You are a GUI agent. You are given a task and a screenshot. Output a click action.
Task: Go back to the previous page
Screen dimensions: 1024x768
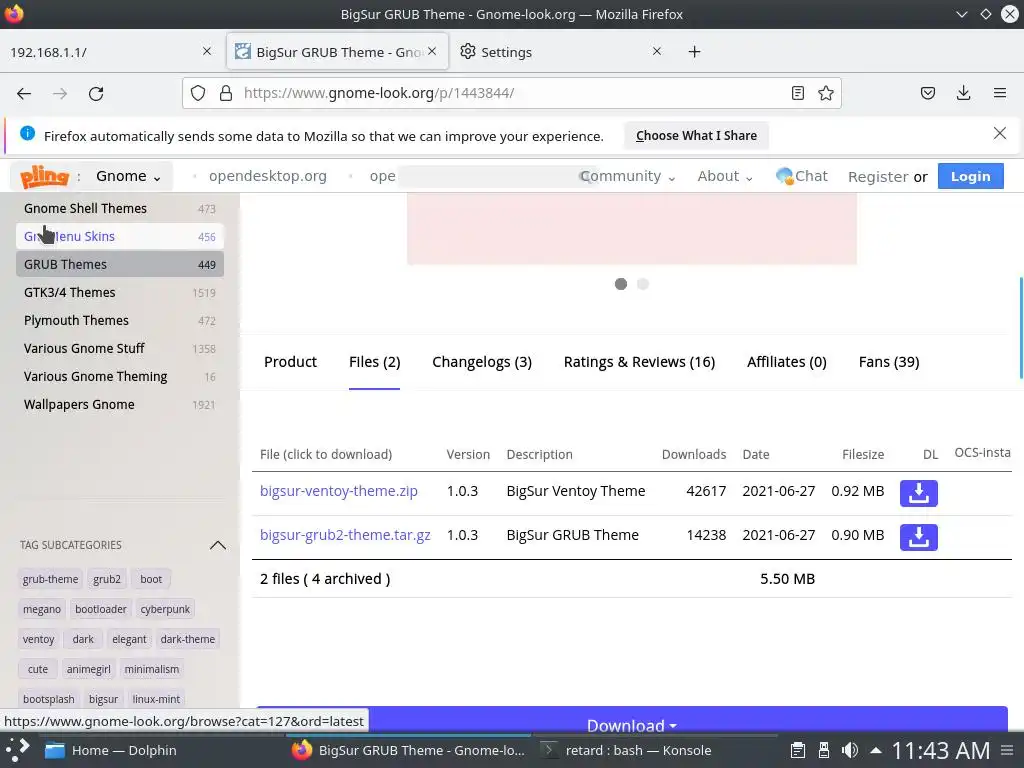tap(24, 93)
